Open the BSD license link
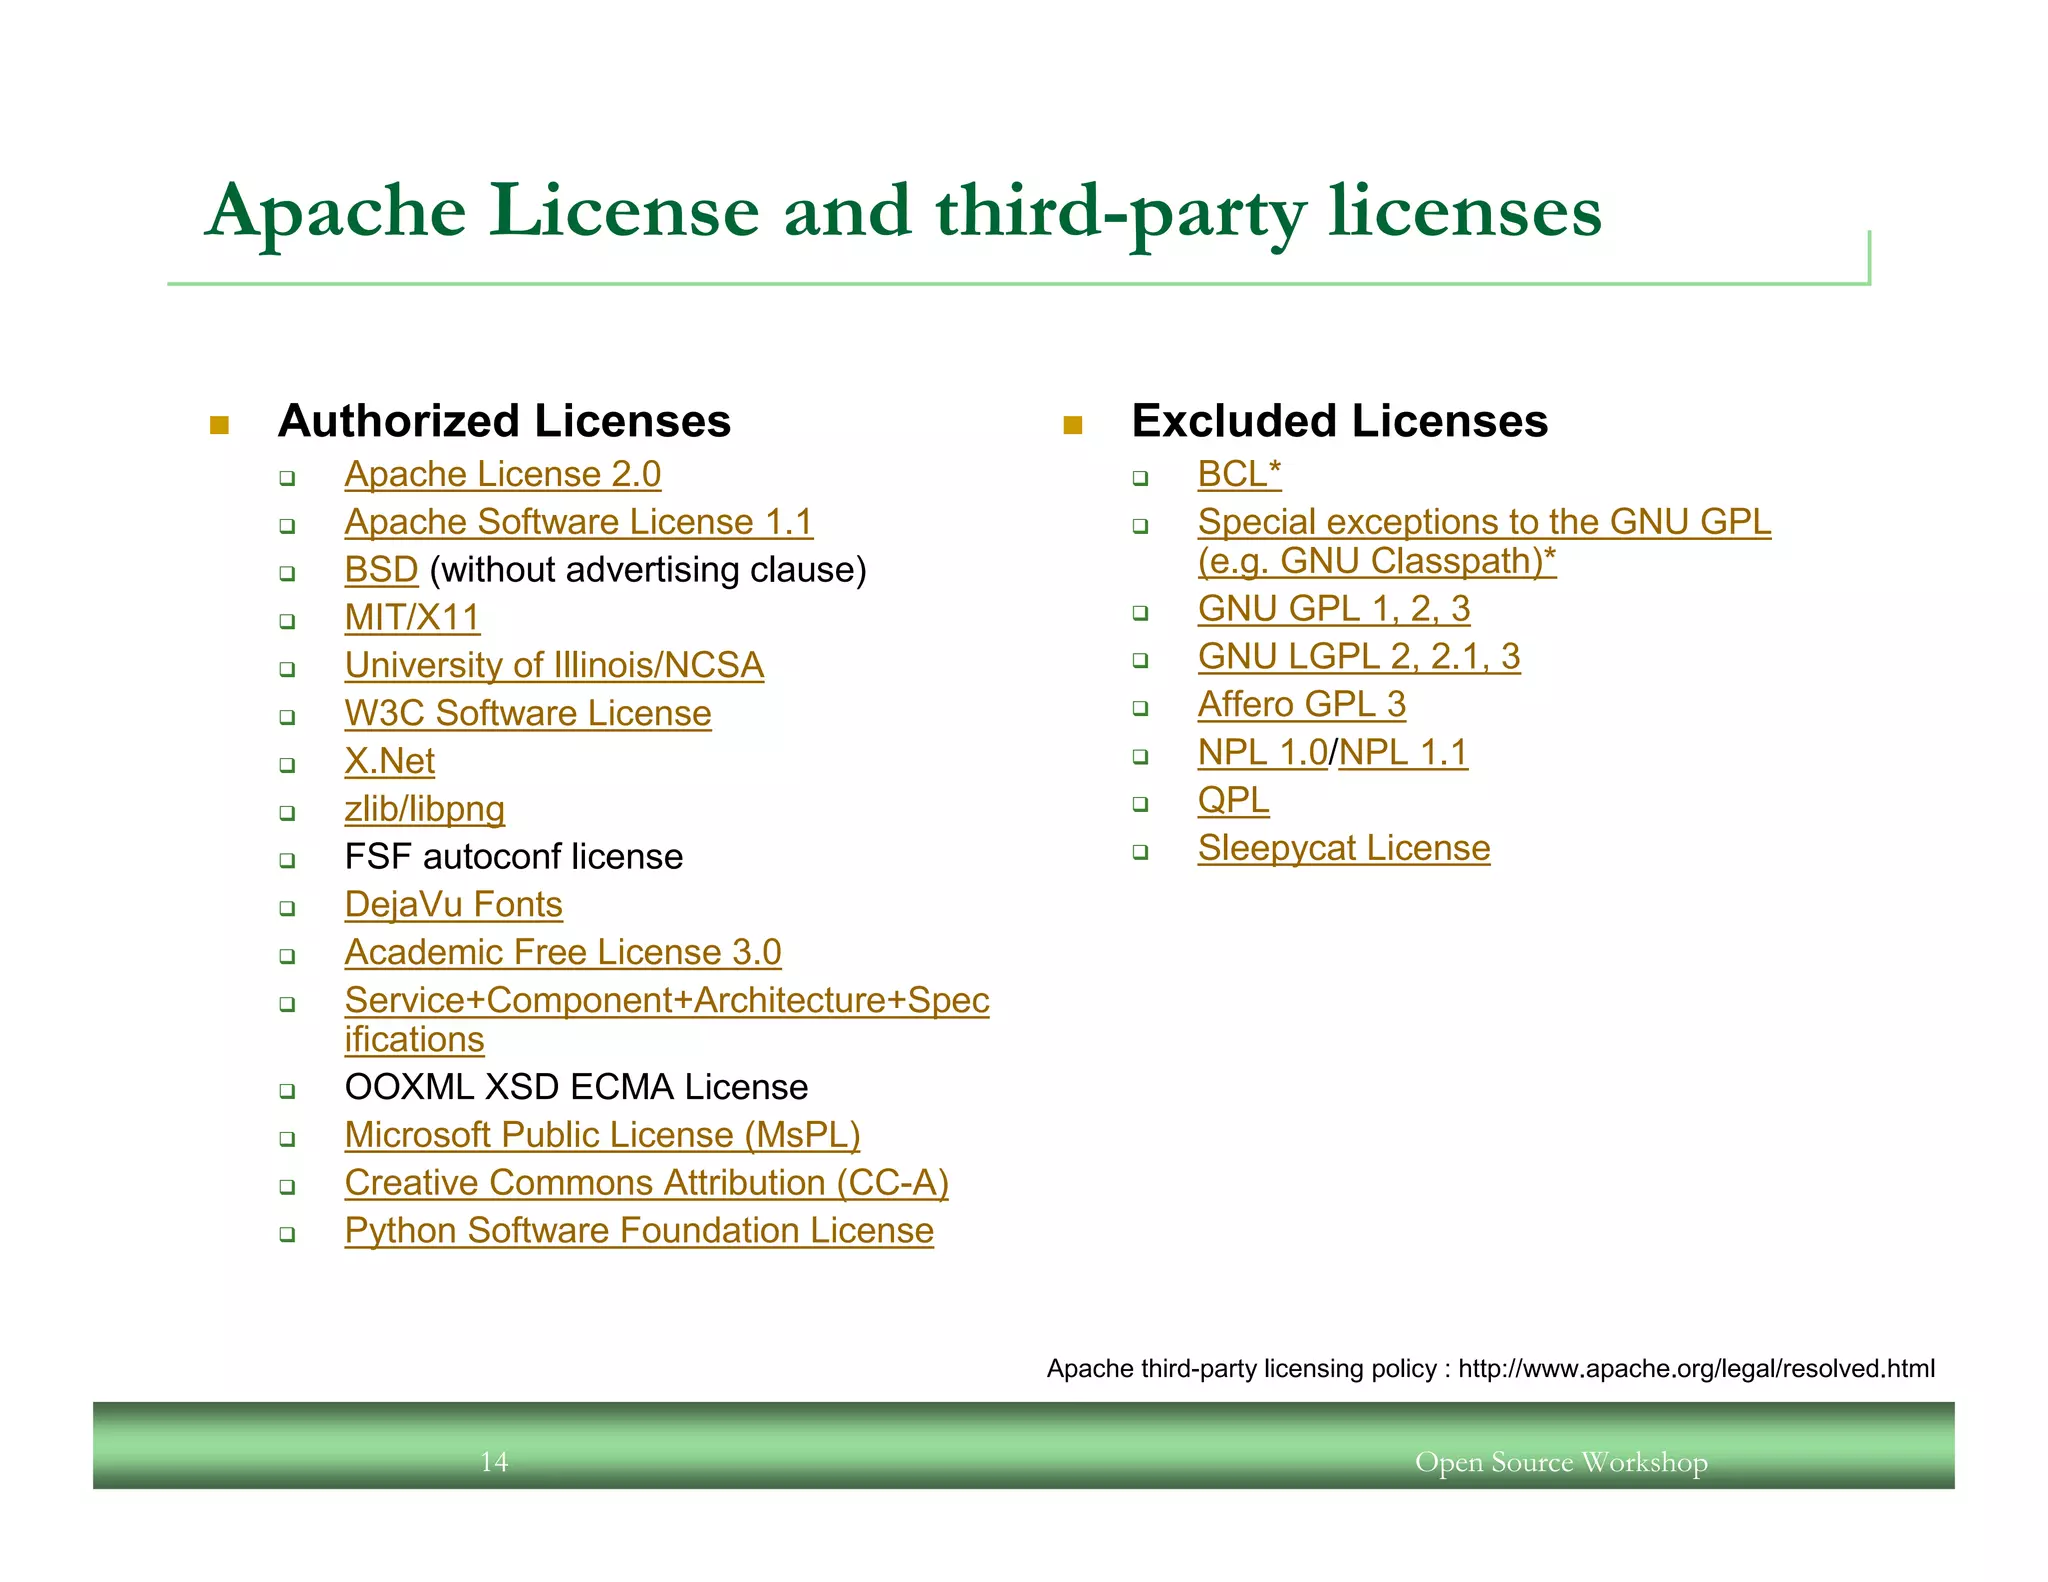 (380, 570)
